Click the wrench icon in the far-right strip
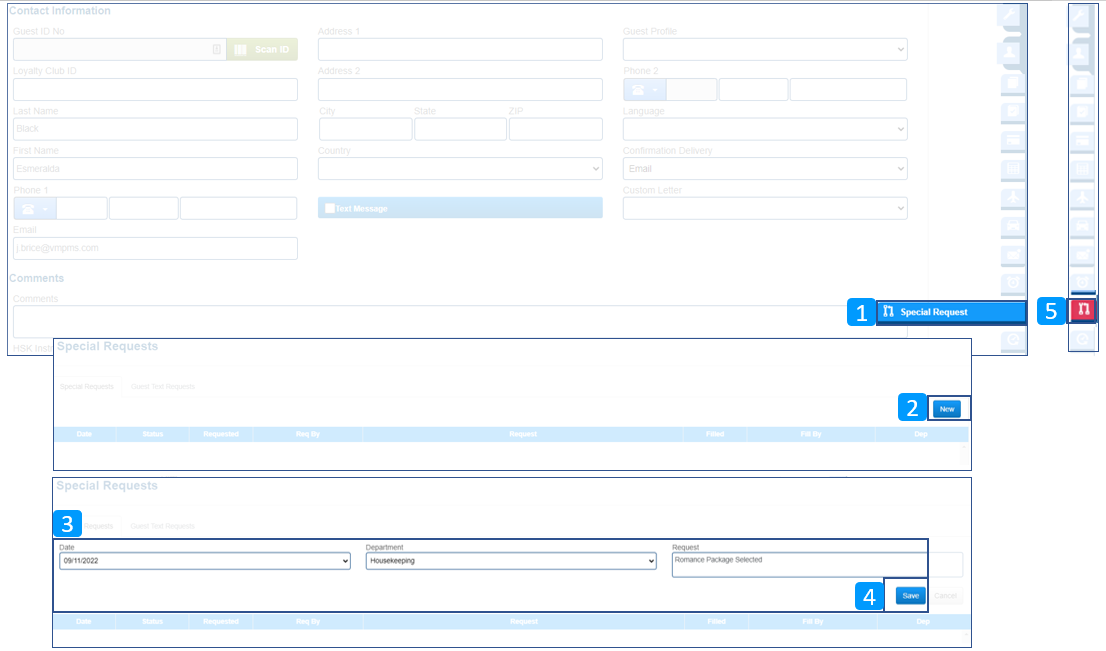 point(1083,17)
